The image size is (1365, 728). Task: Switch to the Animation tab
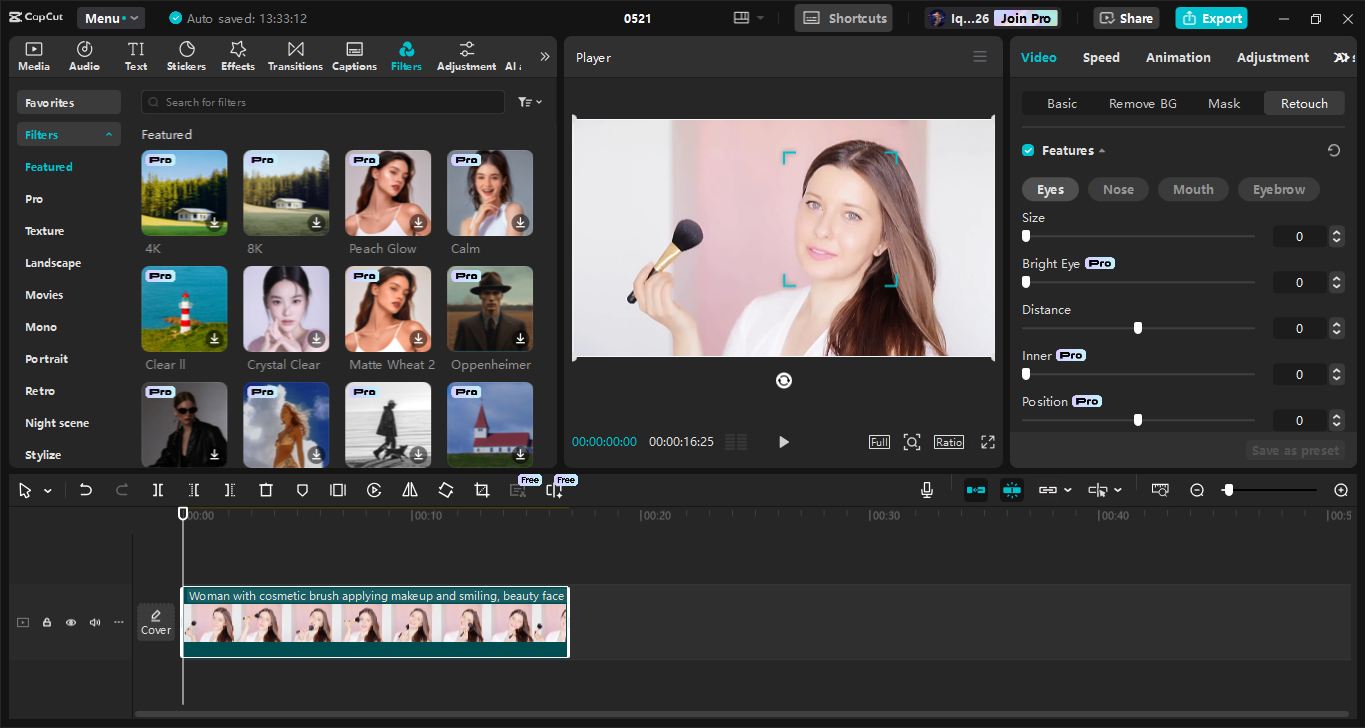click(x=1178, y=57)
